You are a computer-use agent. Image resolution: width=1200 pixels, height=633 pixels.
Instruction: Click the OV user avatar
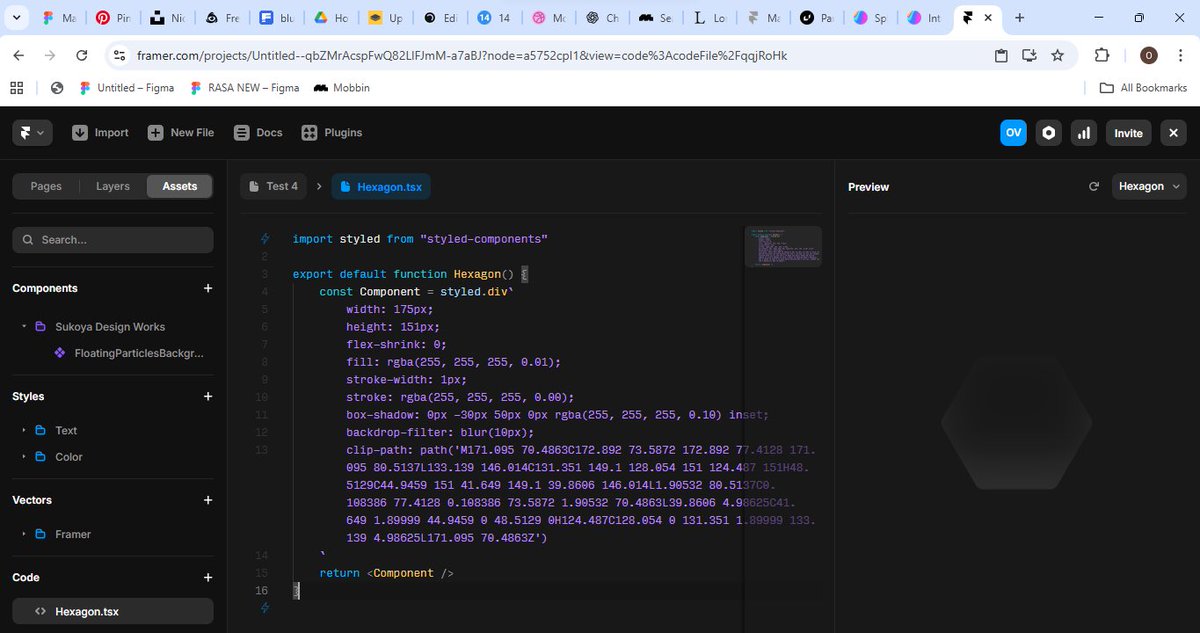click(x=1013, y=132)
